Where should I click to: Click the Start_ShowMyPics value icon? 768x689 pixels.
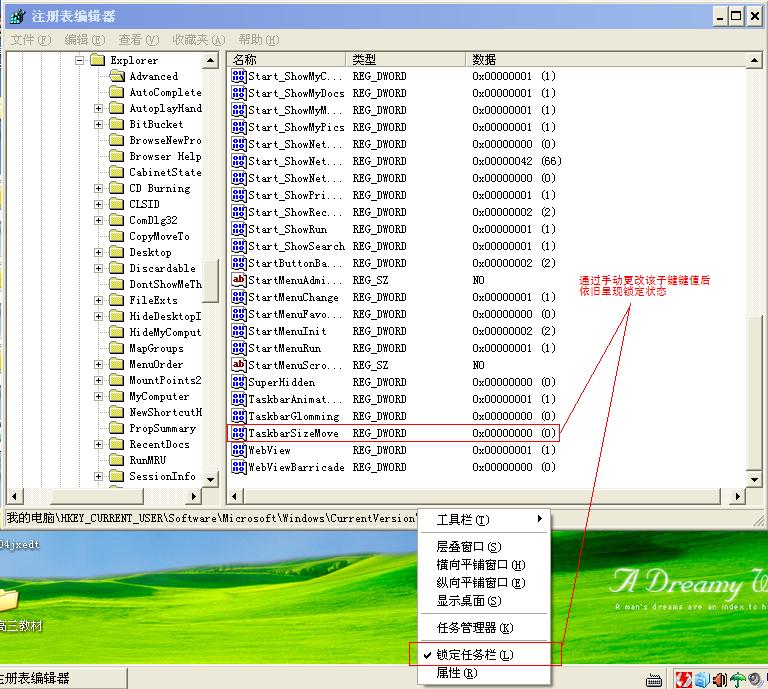pyautogui.click(x=239, y=127)
